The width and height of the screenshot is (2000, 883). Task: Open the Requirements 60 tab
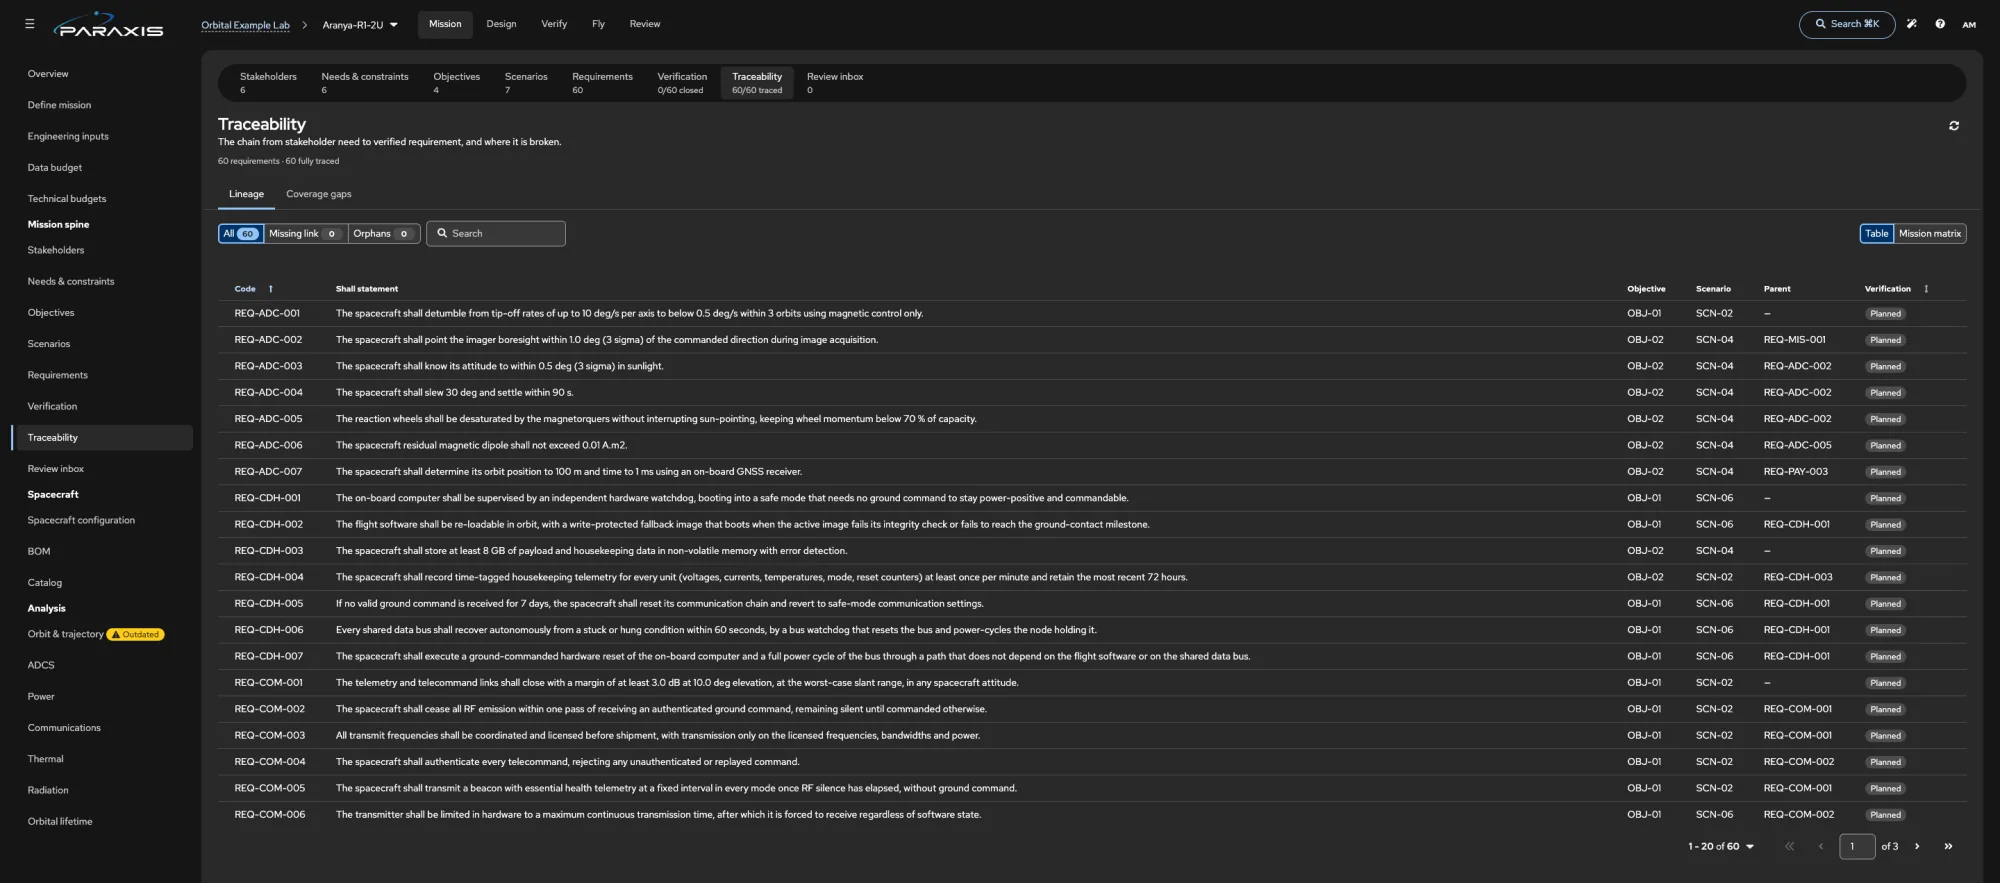(x=602, y=83)
